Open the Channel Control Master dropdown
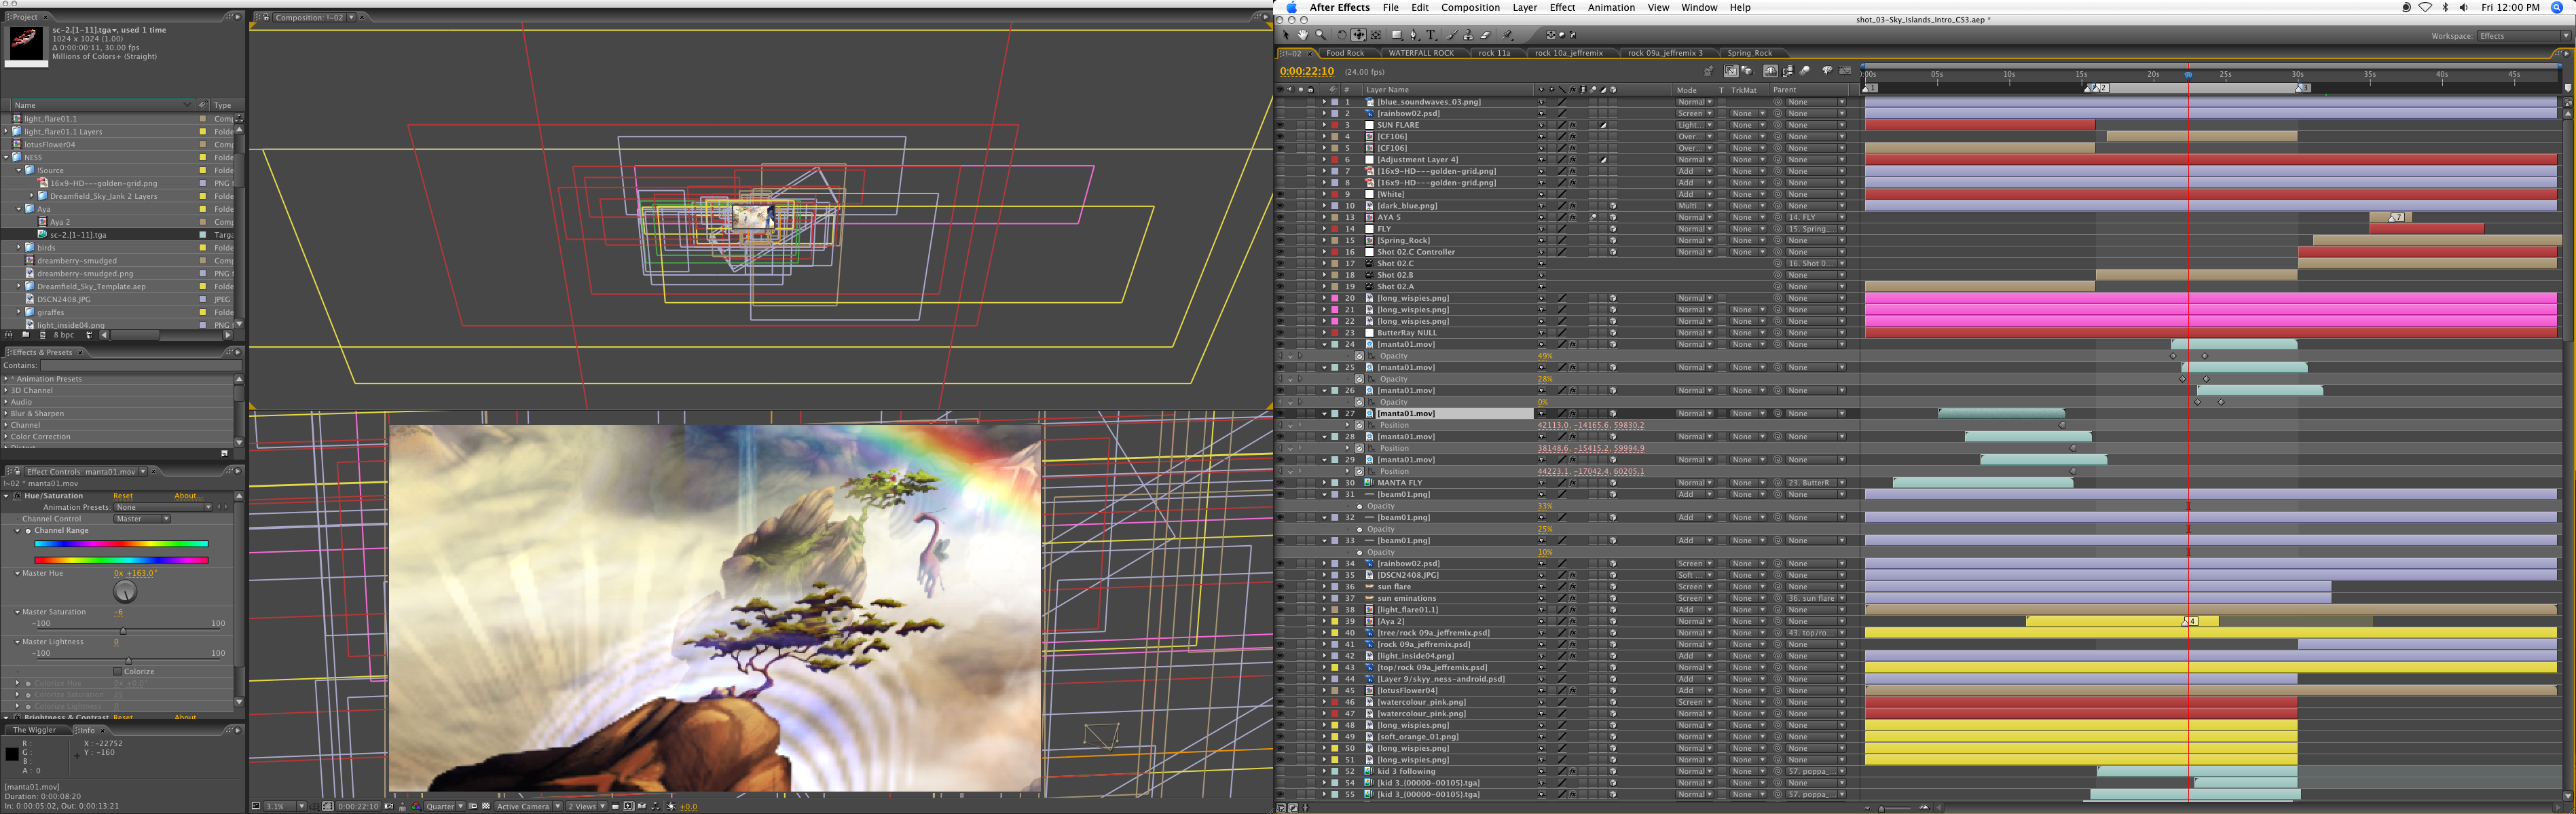Screen dimensions: 2576x814 point(142,519)
